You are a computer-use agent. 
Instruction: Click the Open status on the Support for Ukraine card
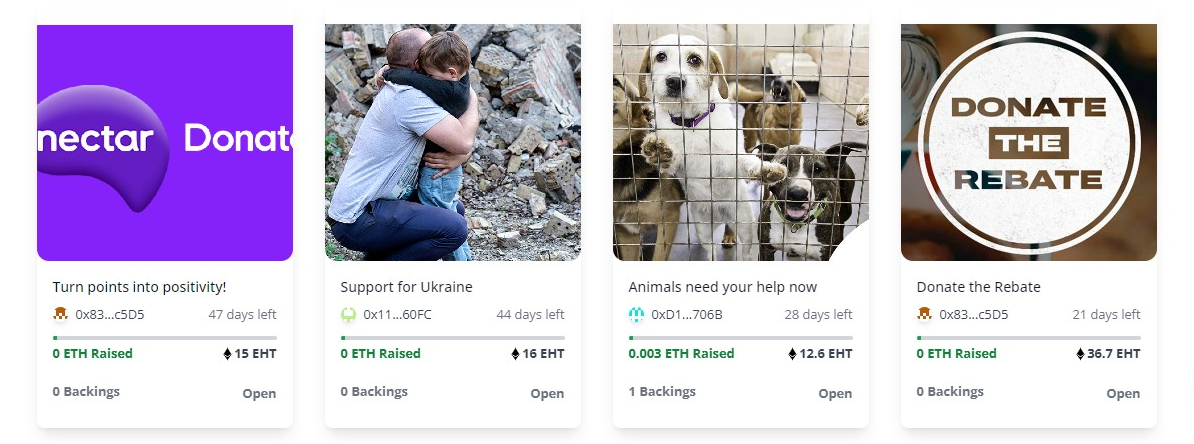click(548, 394)
